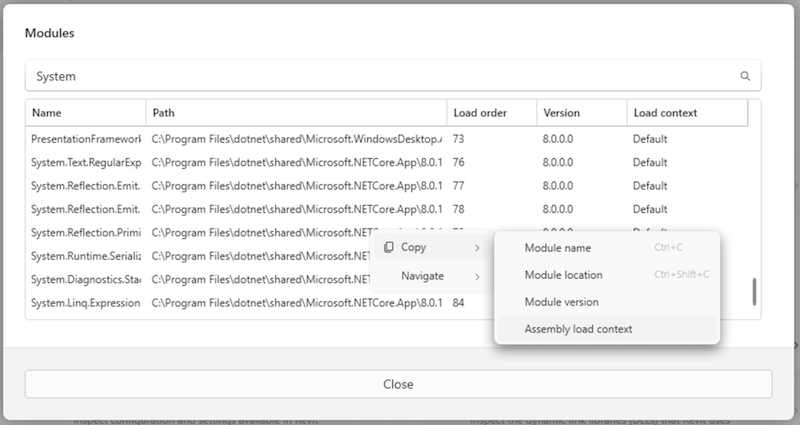Click Assembly load context option
The height and width of the screenshot is (425, 800).
[578, 329]
